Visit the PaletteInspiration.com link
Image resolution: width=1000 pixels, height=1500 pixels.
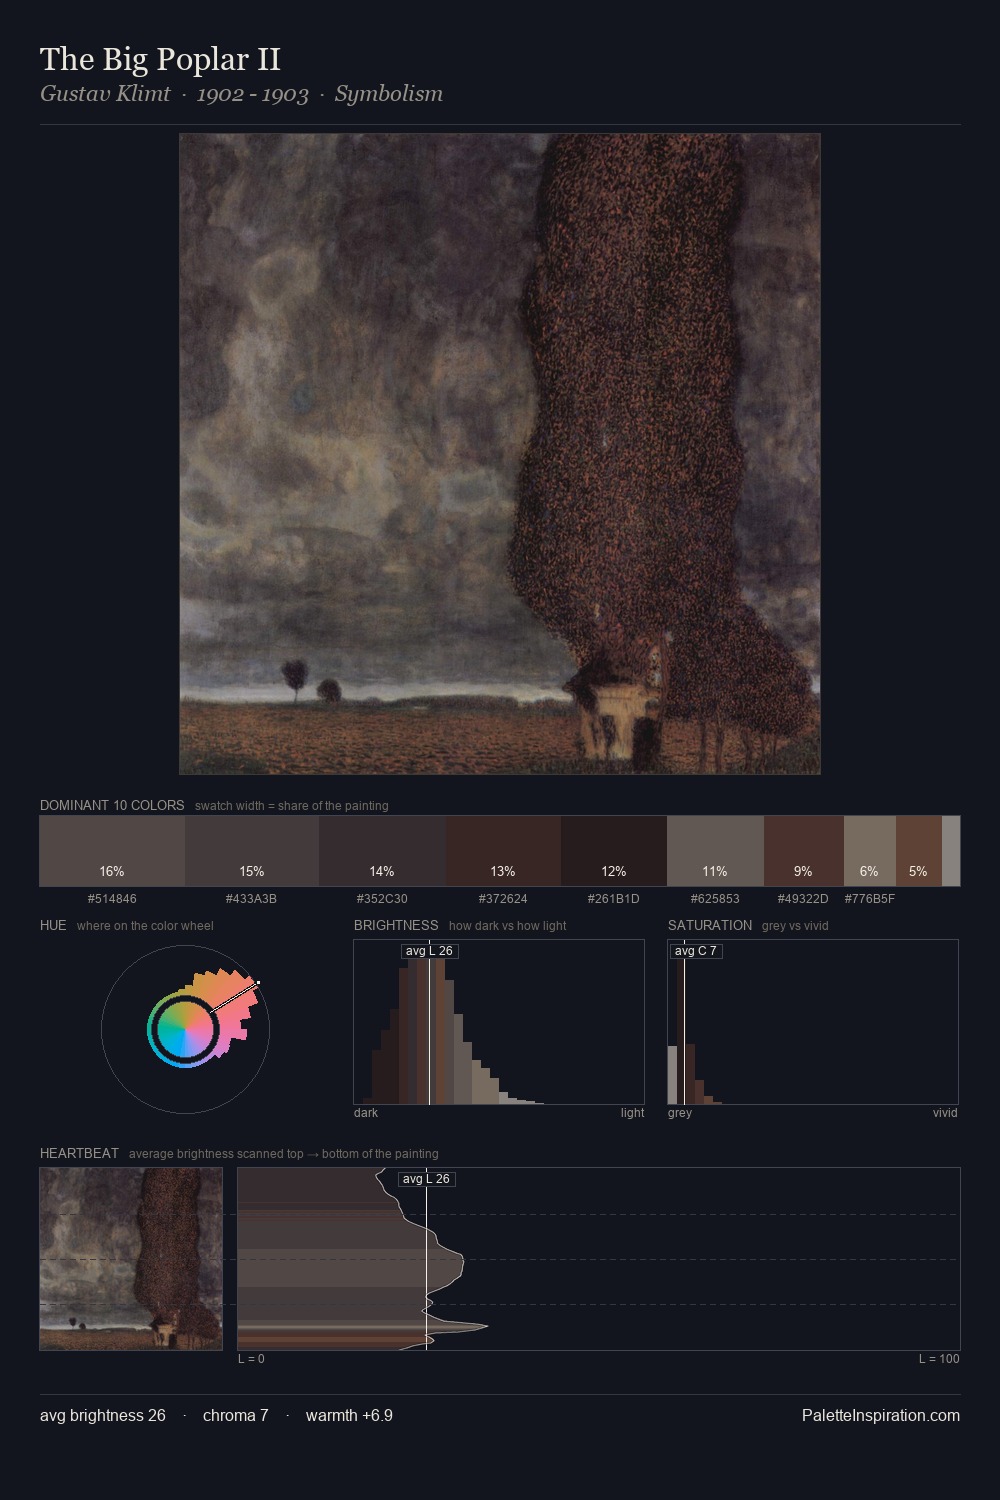pyautogui.click(x=881, y=1415)
